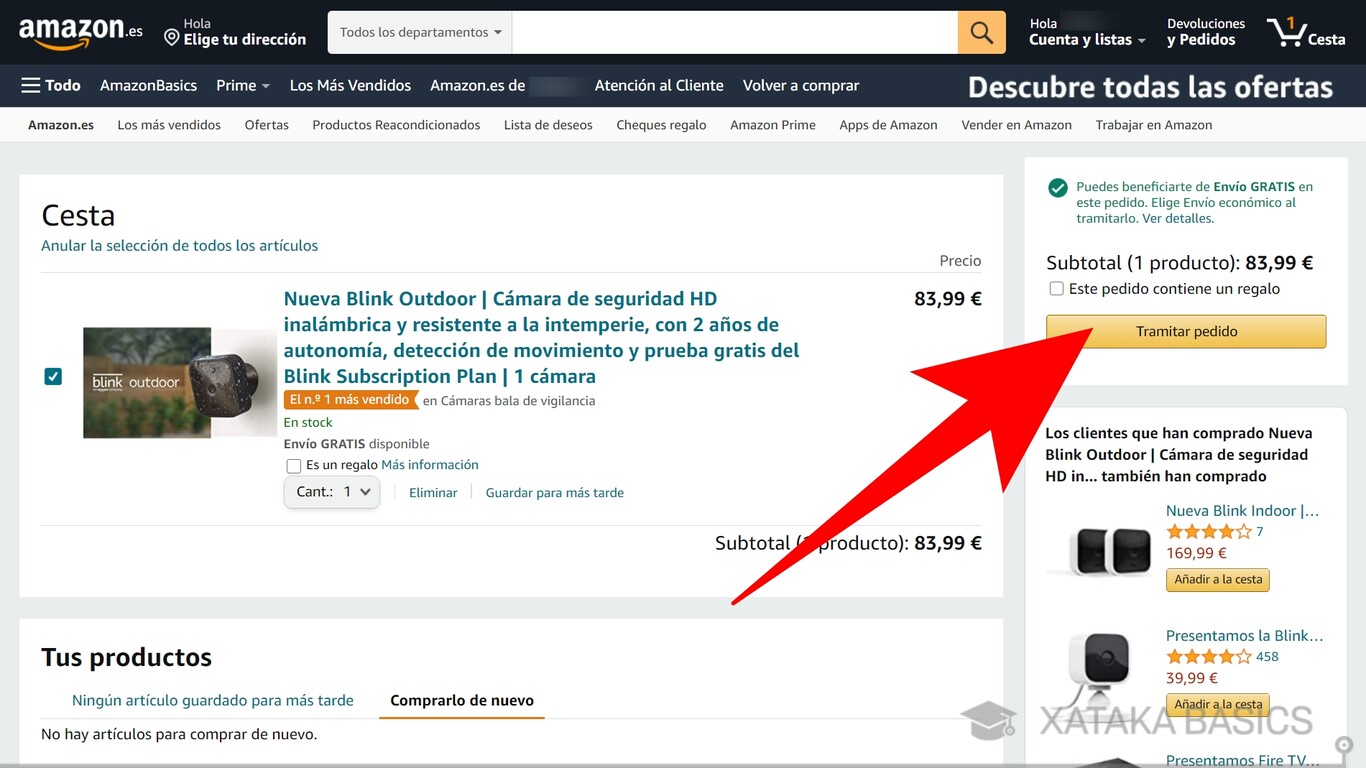Click the Amazon.es logo
The height and width of the screenshot is (768, 1366).
[80, 32]
